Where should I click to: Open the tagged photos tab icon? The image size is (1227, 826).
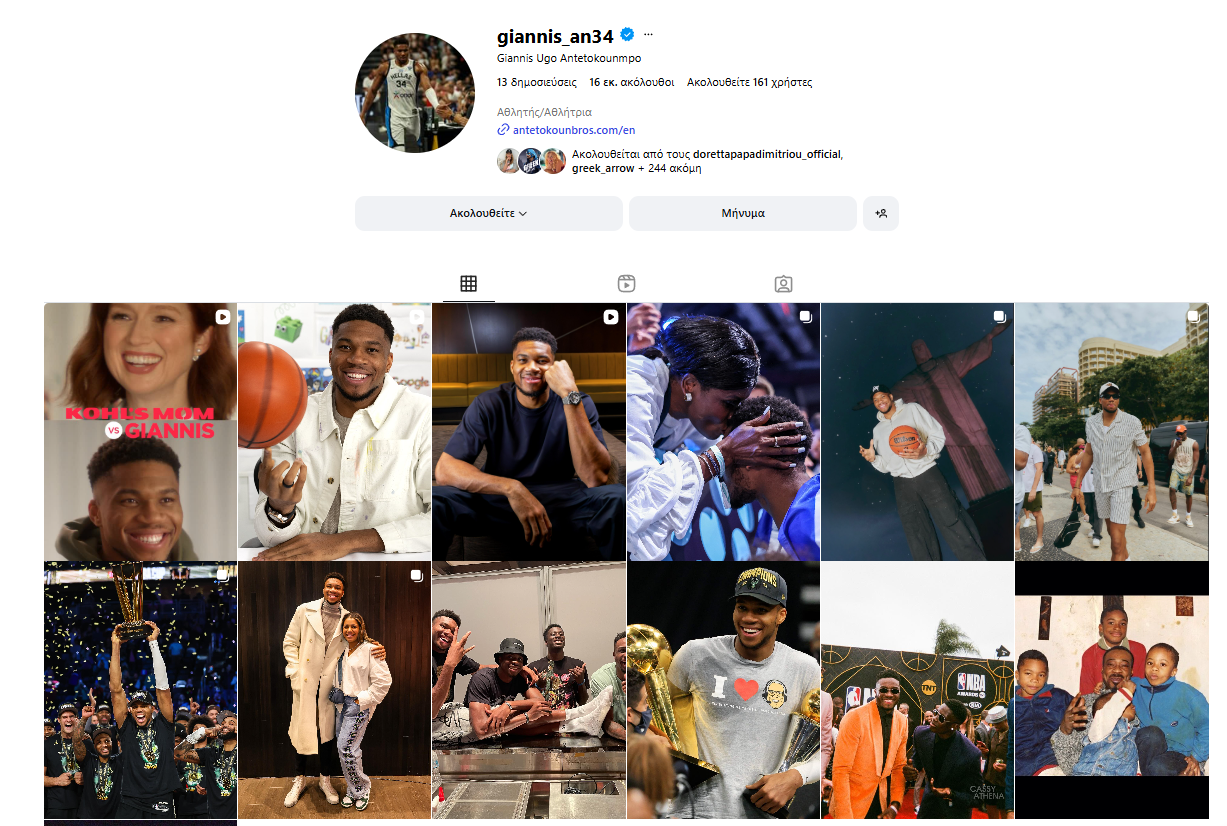pyautogui.click(x=784, y=284)
